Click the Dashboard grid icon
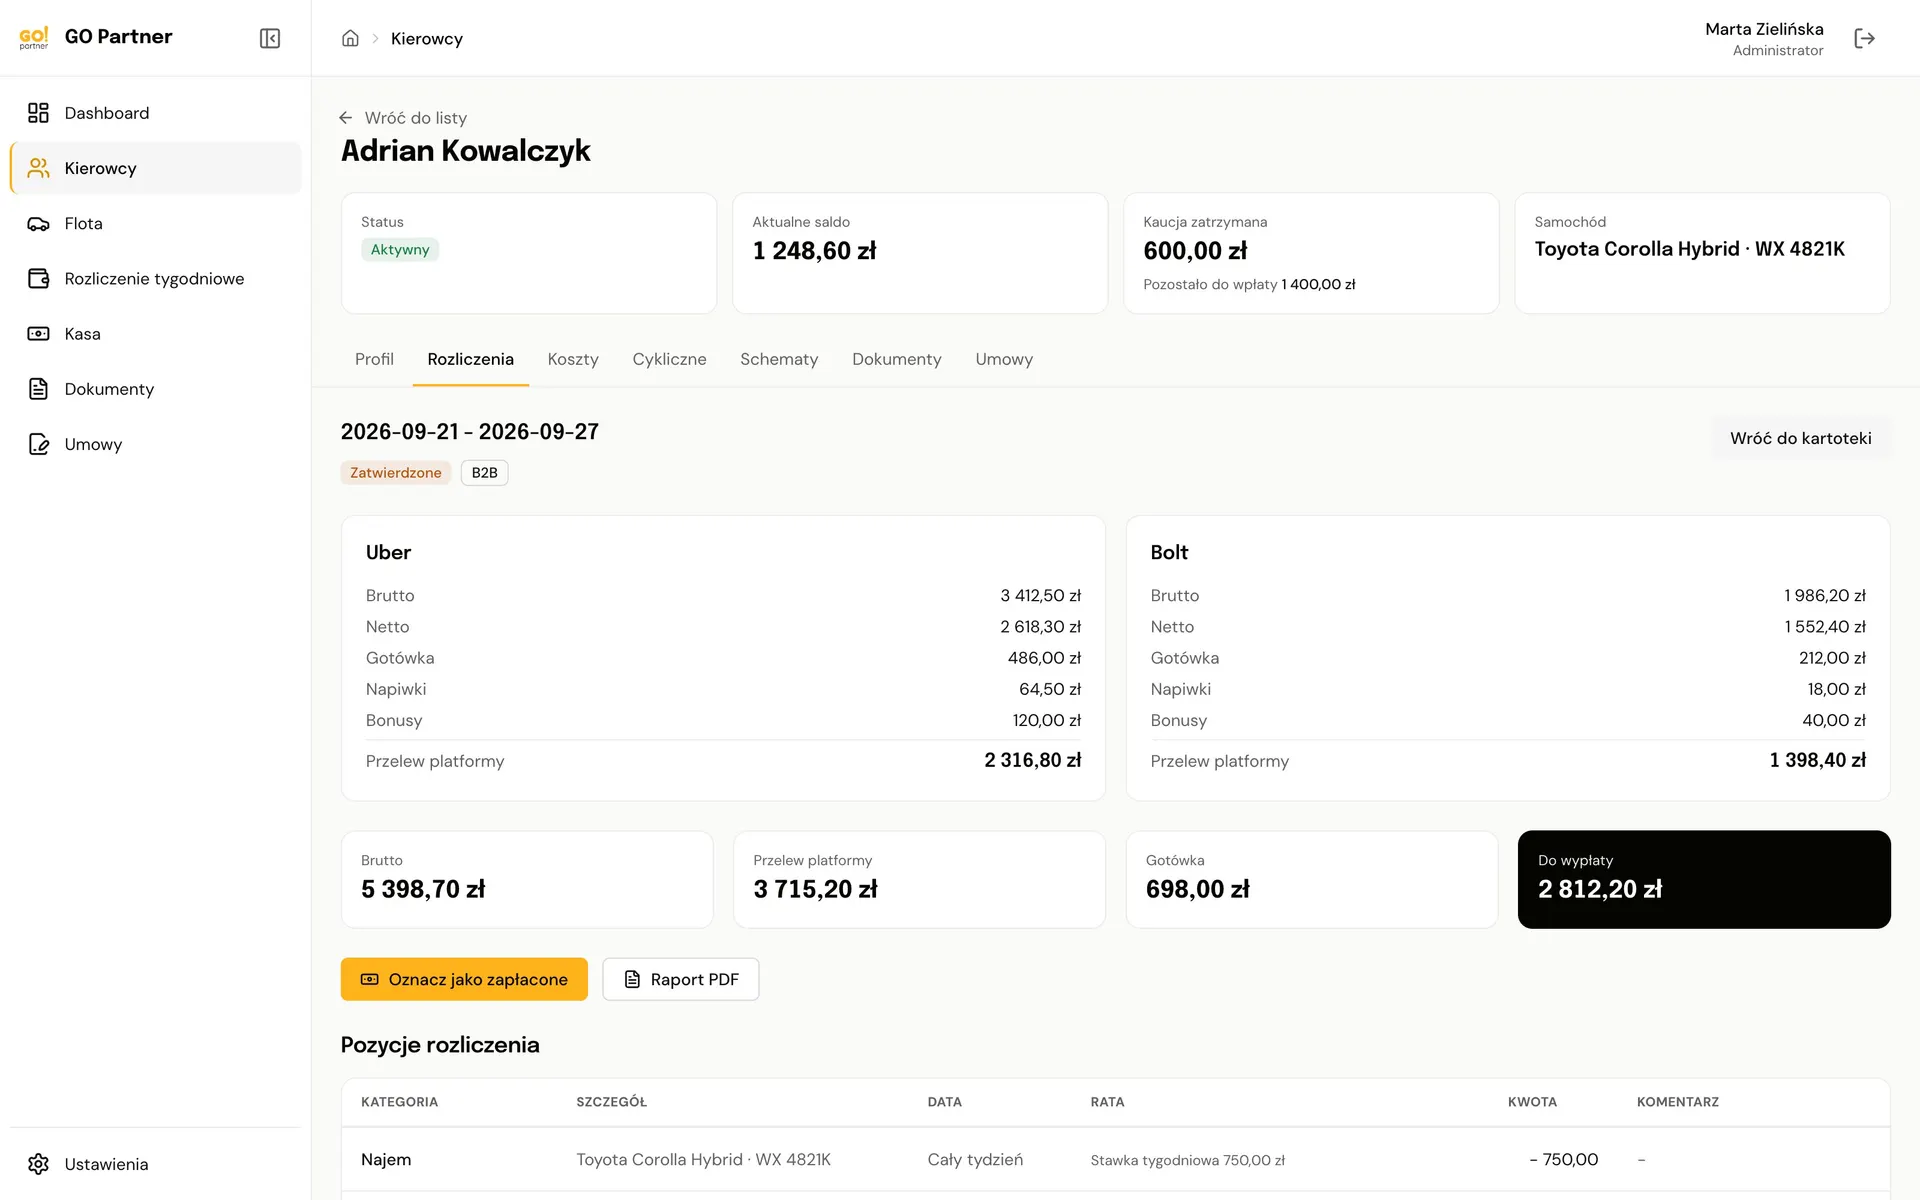The width and height of the screenshot is (1920, 1200). pos(38,113)
